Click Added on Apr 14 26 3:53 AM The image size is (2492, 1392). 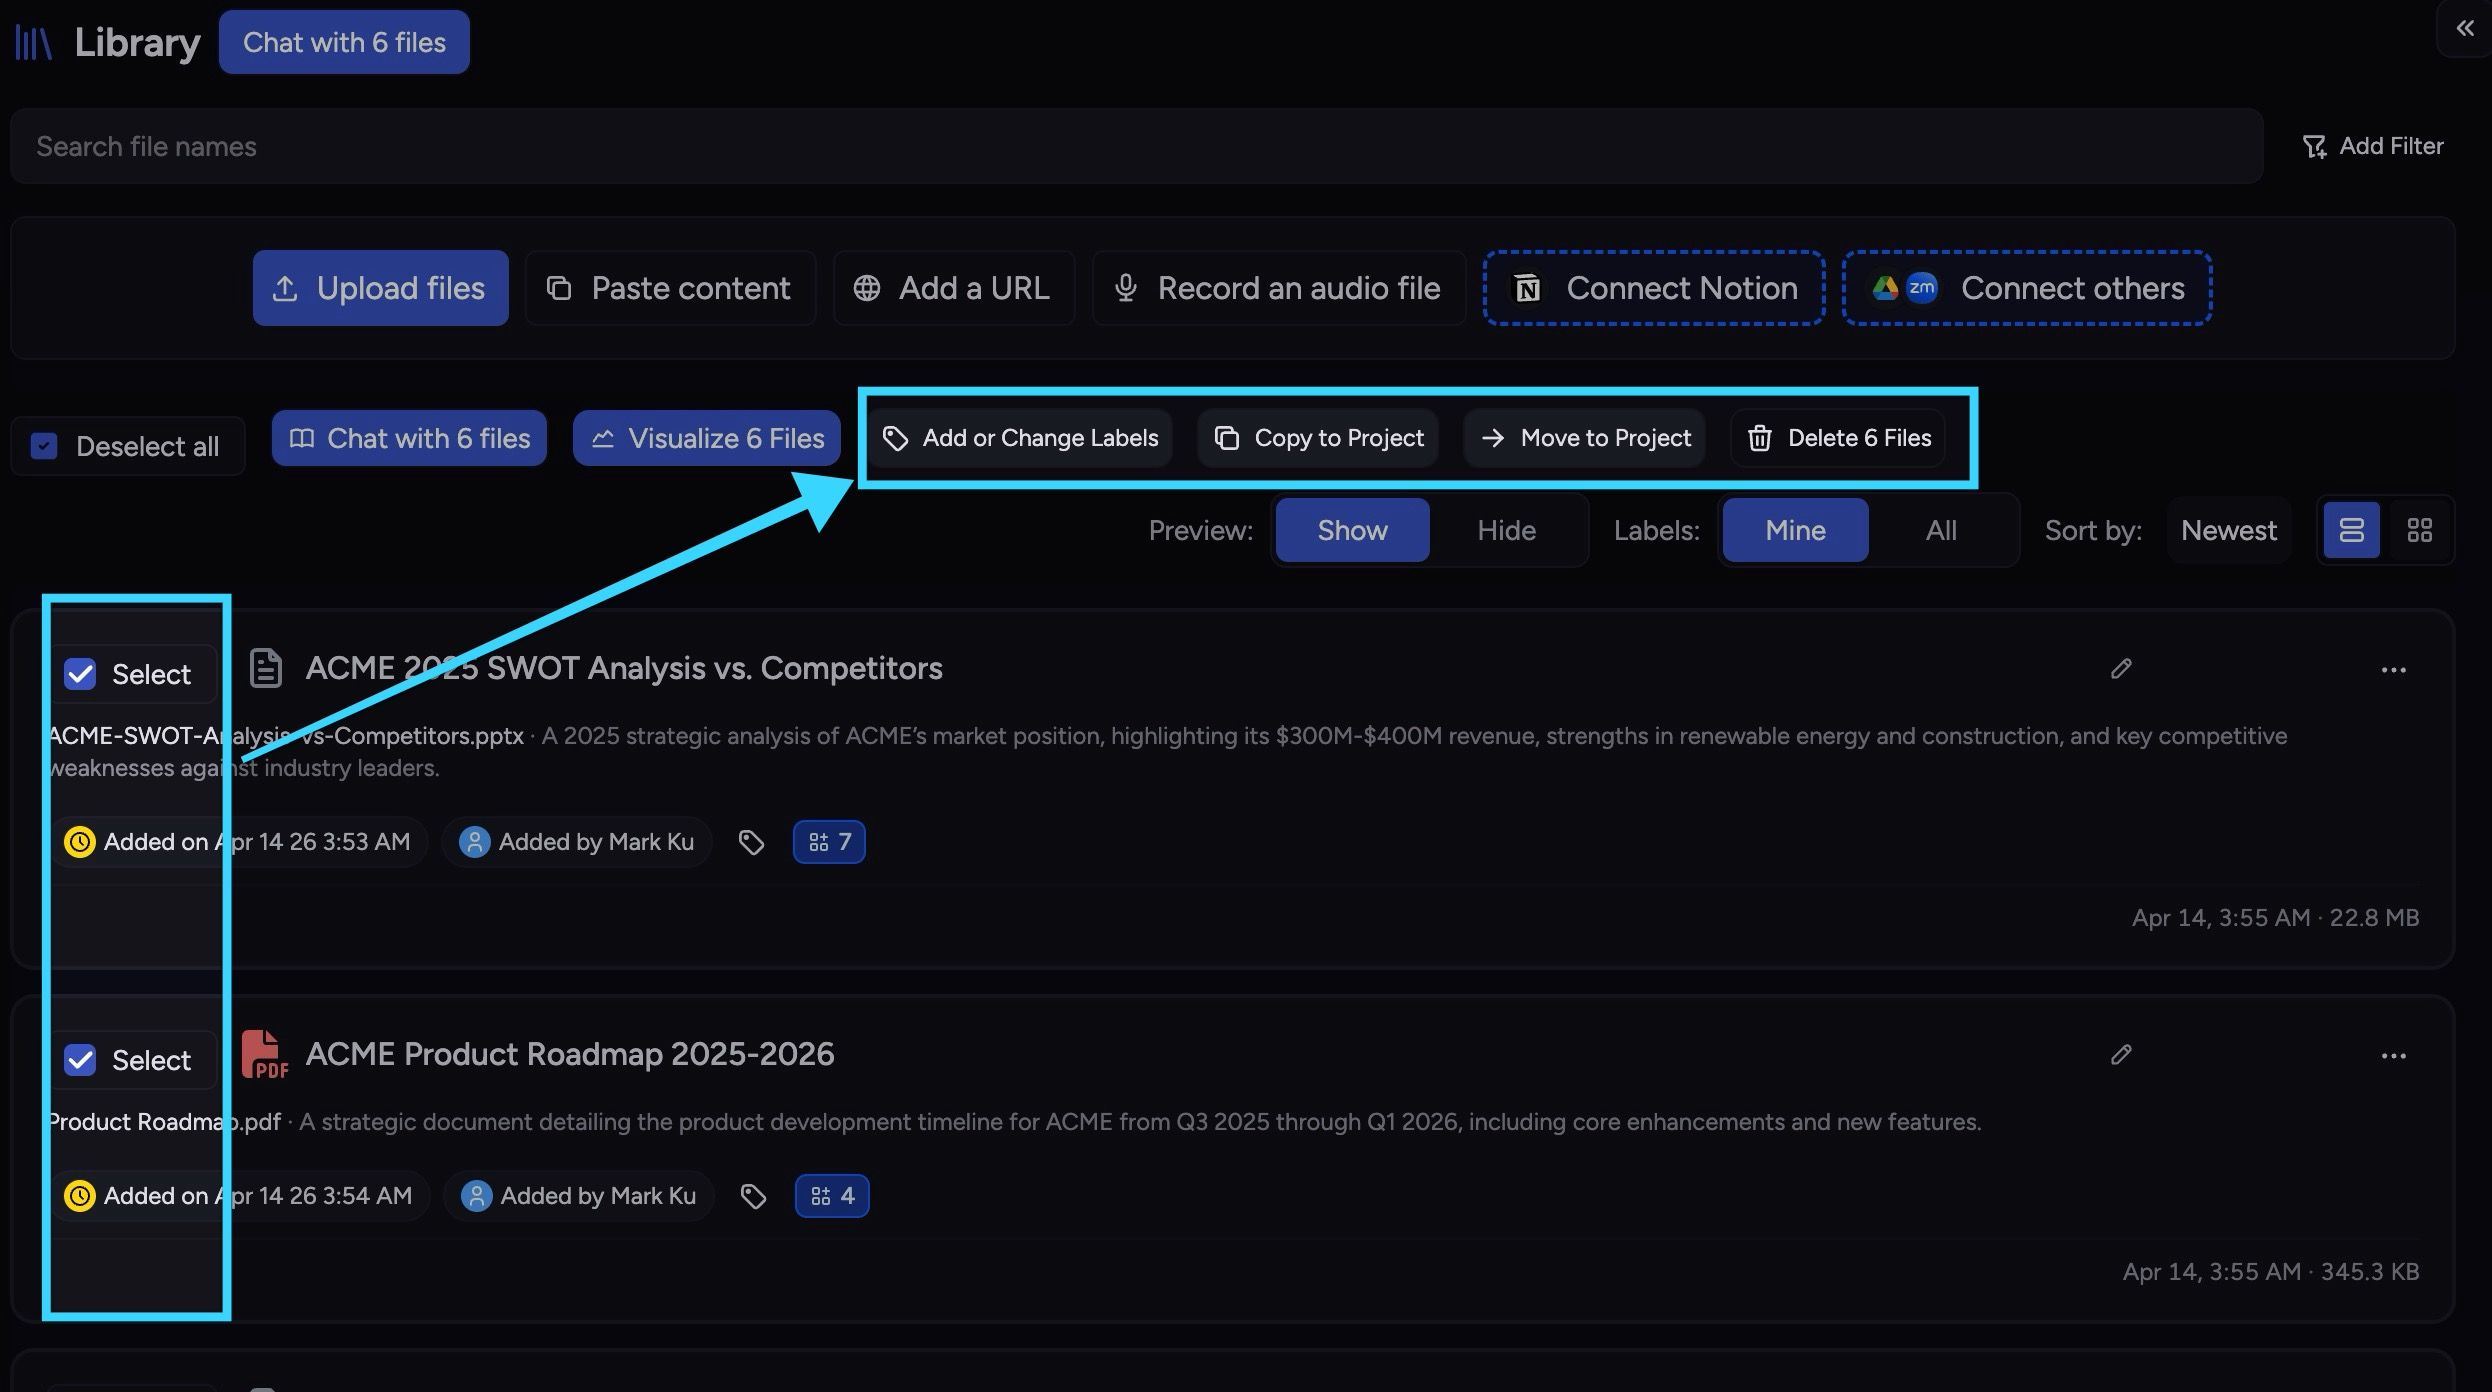click(238, 842)
